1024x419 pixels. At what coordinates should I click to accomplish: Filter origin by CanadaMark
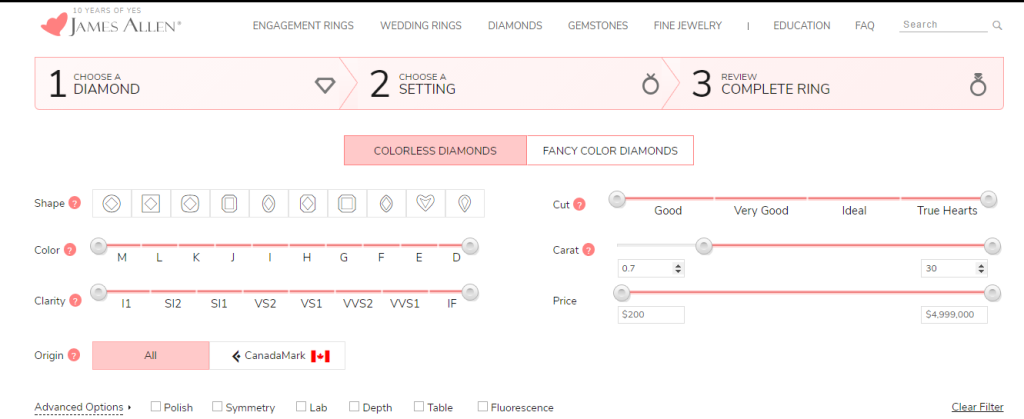pyautogui.click(x=278, y=356)
